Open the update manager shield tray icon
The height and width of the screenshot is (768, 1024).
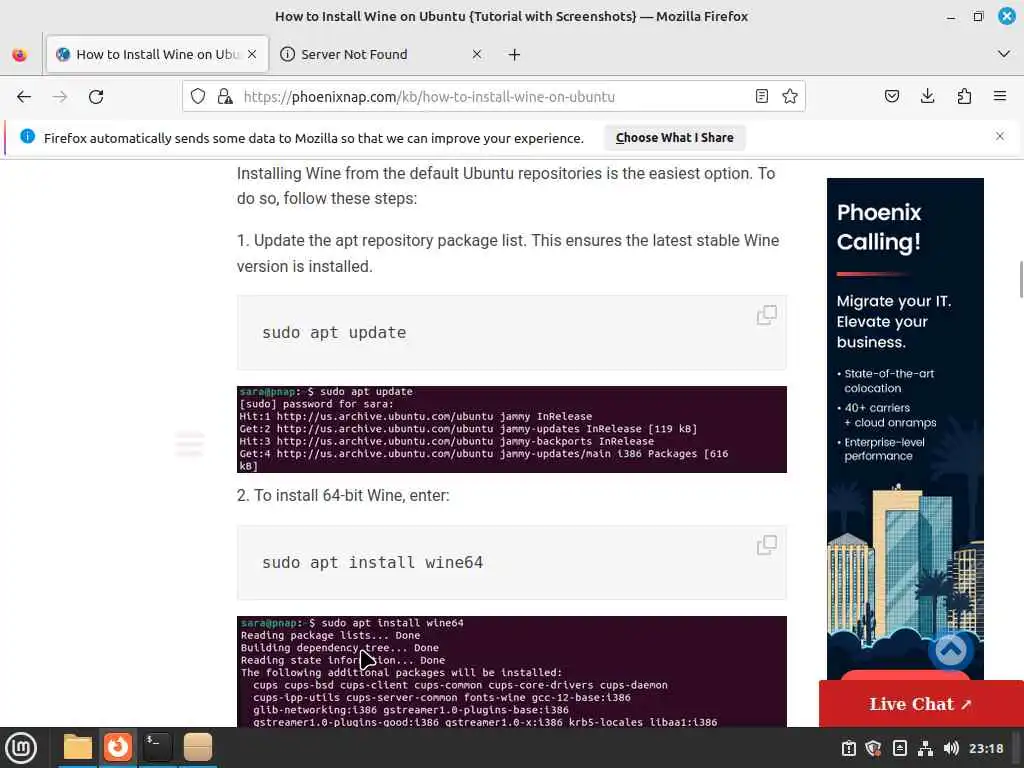pos(873,748)
